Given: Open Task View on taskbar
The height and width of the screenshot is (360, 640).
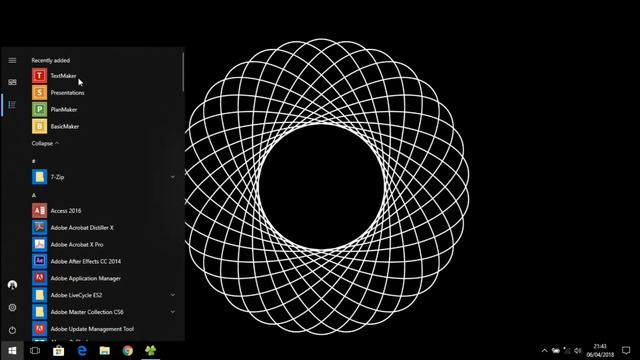Looking at the screenshot, I should pos(35,351).
